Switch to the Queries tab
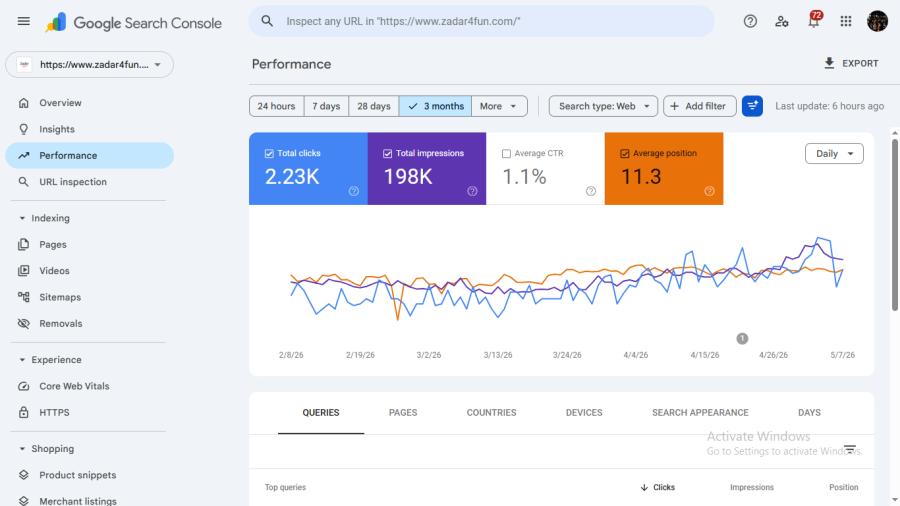The image size is (900, 506). coord(321,412)
